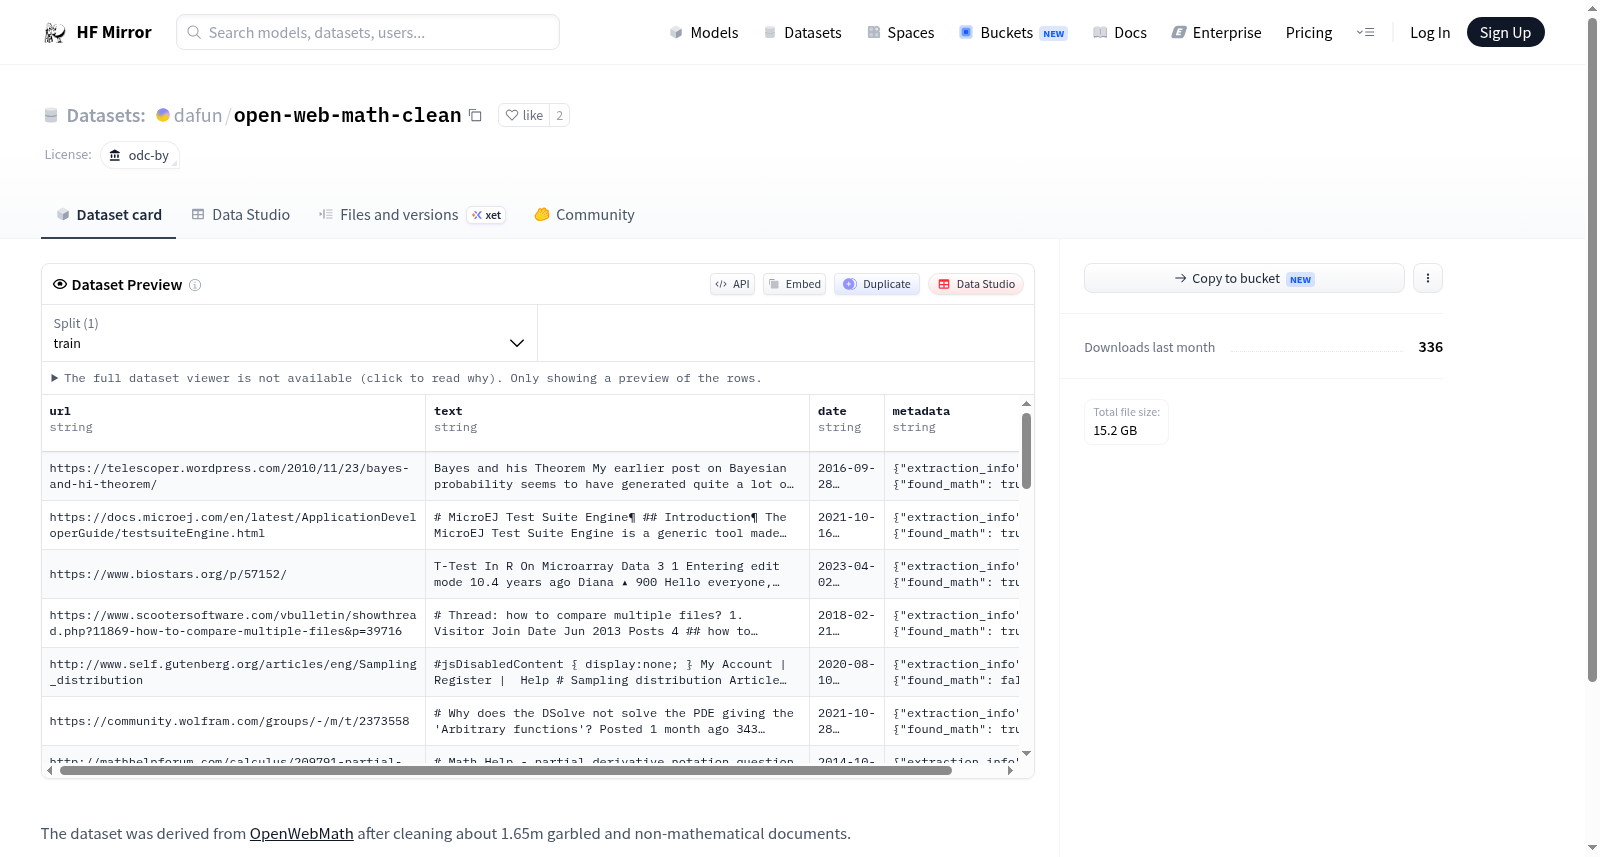The width and height of the screenshot is (1600, 857).
Task: Click the Dataset Preview eye icon
Action: coord(60,284)
